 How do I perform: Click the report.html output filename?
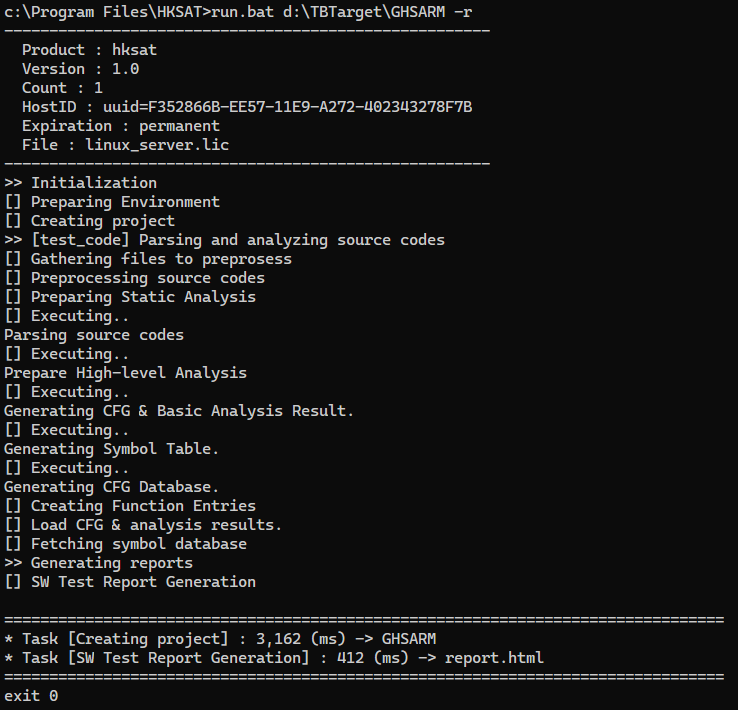click(x=494, y=658)
